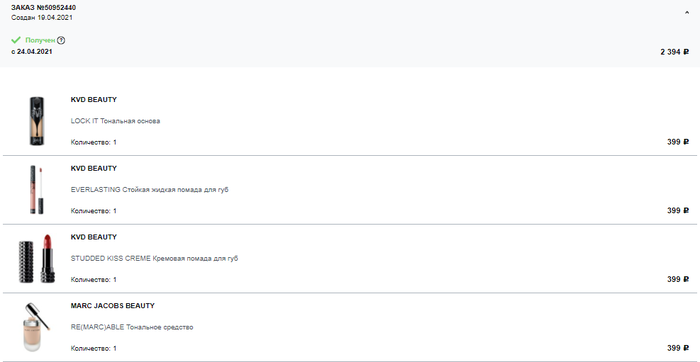
Task: Open the EVERLASTING liquid lipstick thumbnail
Action: tap(37, 190)
